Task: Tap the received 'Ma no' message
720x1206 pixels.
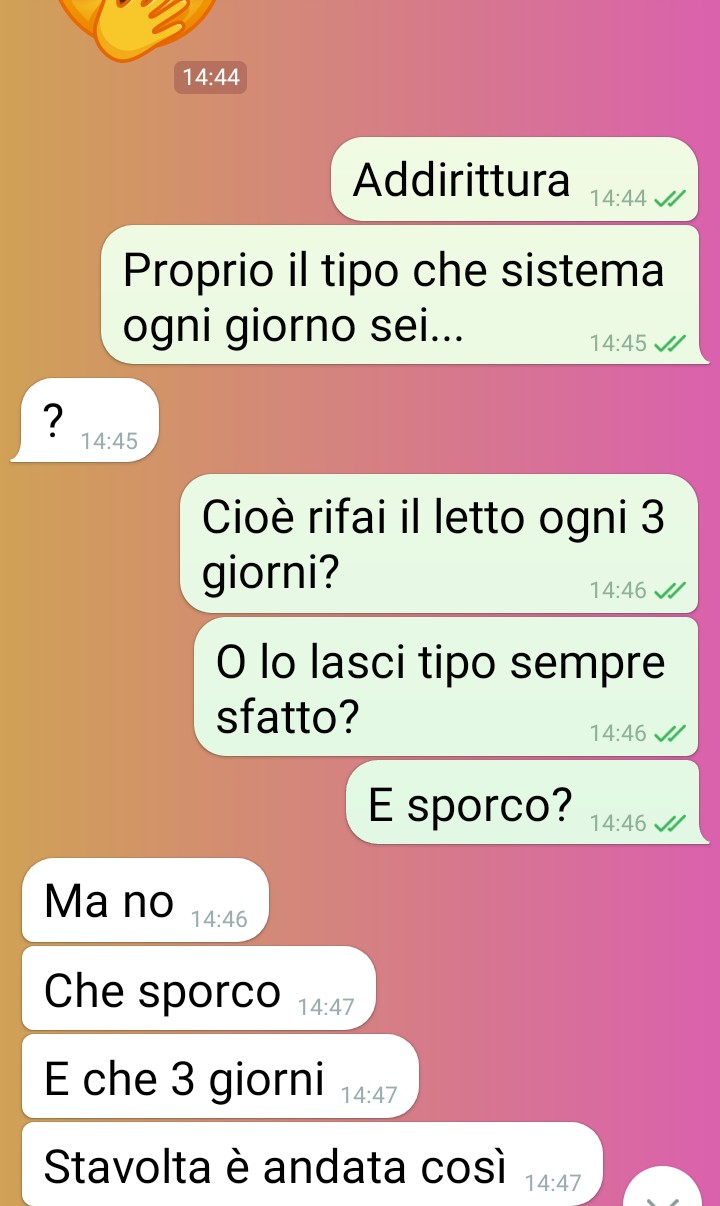Action: [x=146, y=900]
